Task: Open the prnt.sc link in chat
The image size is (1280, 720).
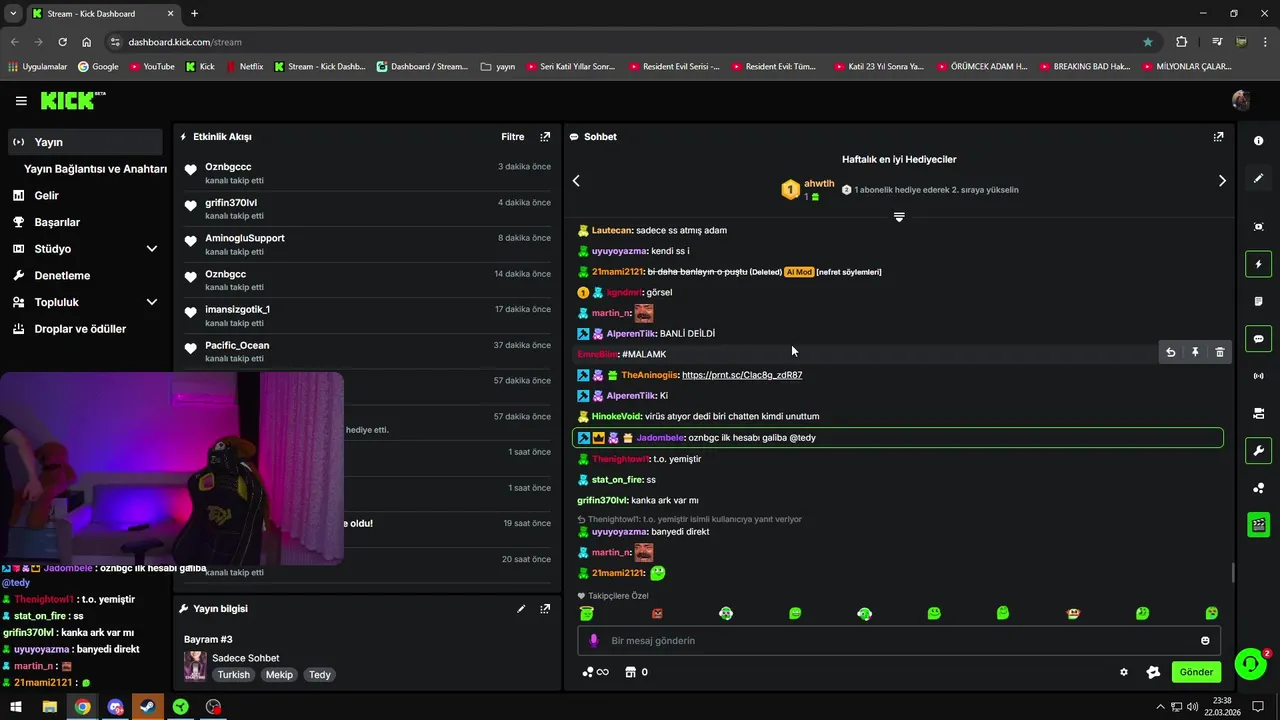Action: pyautogui.click(x=742, y=375)
